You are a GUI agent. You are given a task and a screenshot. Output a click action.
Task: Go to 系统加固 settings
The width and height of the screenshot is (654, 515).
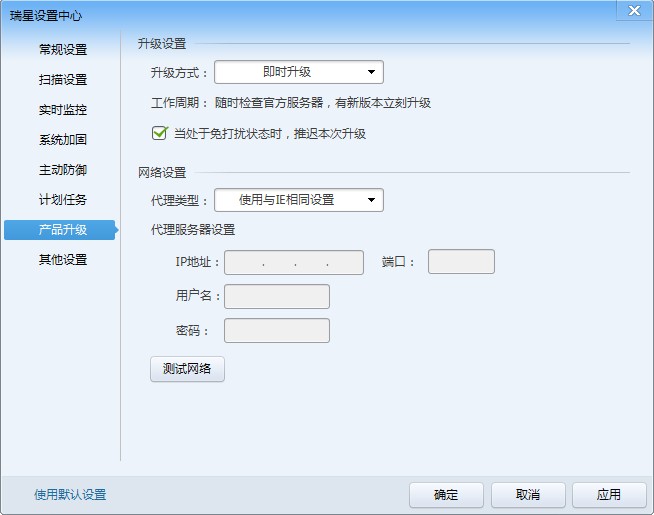click(x=63, y=140)
